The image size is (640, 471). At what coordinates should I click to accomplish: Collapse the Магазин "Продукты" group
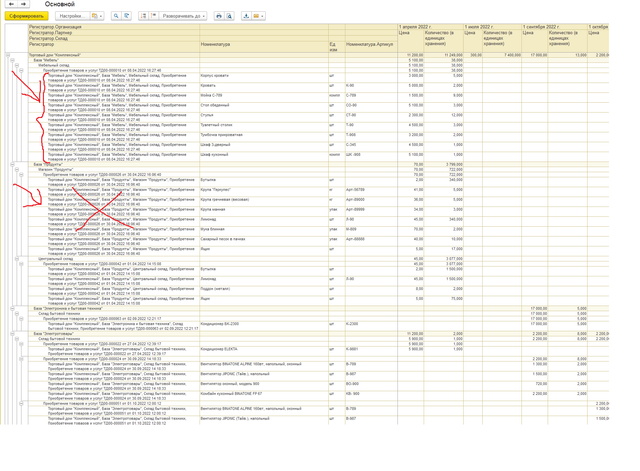(x=17, y=169)
